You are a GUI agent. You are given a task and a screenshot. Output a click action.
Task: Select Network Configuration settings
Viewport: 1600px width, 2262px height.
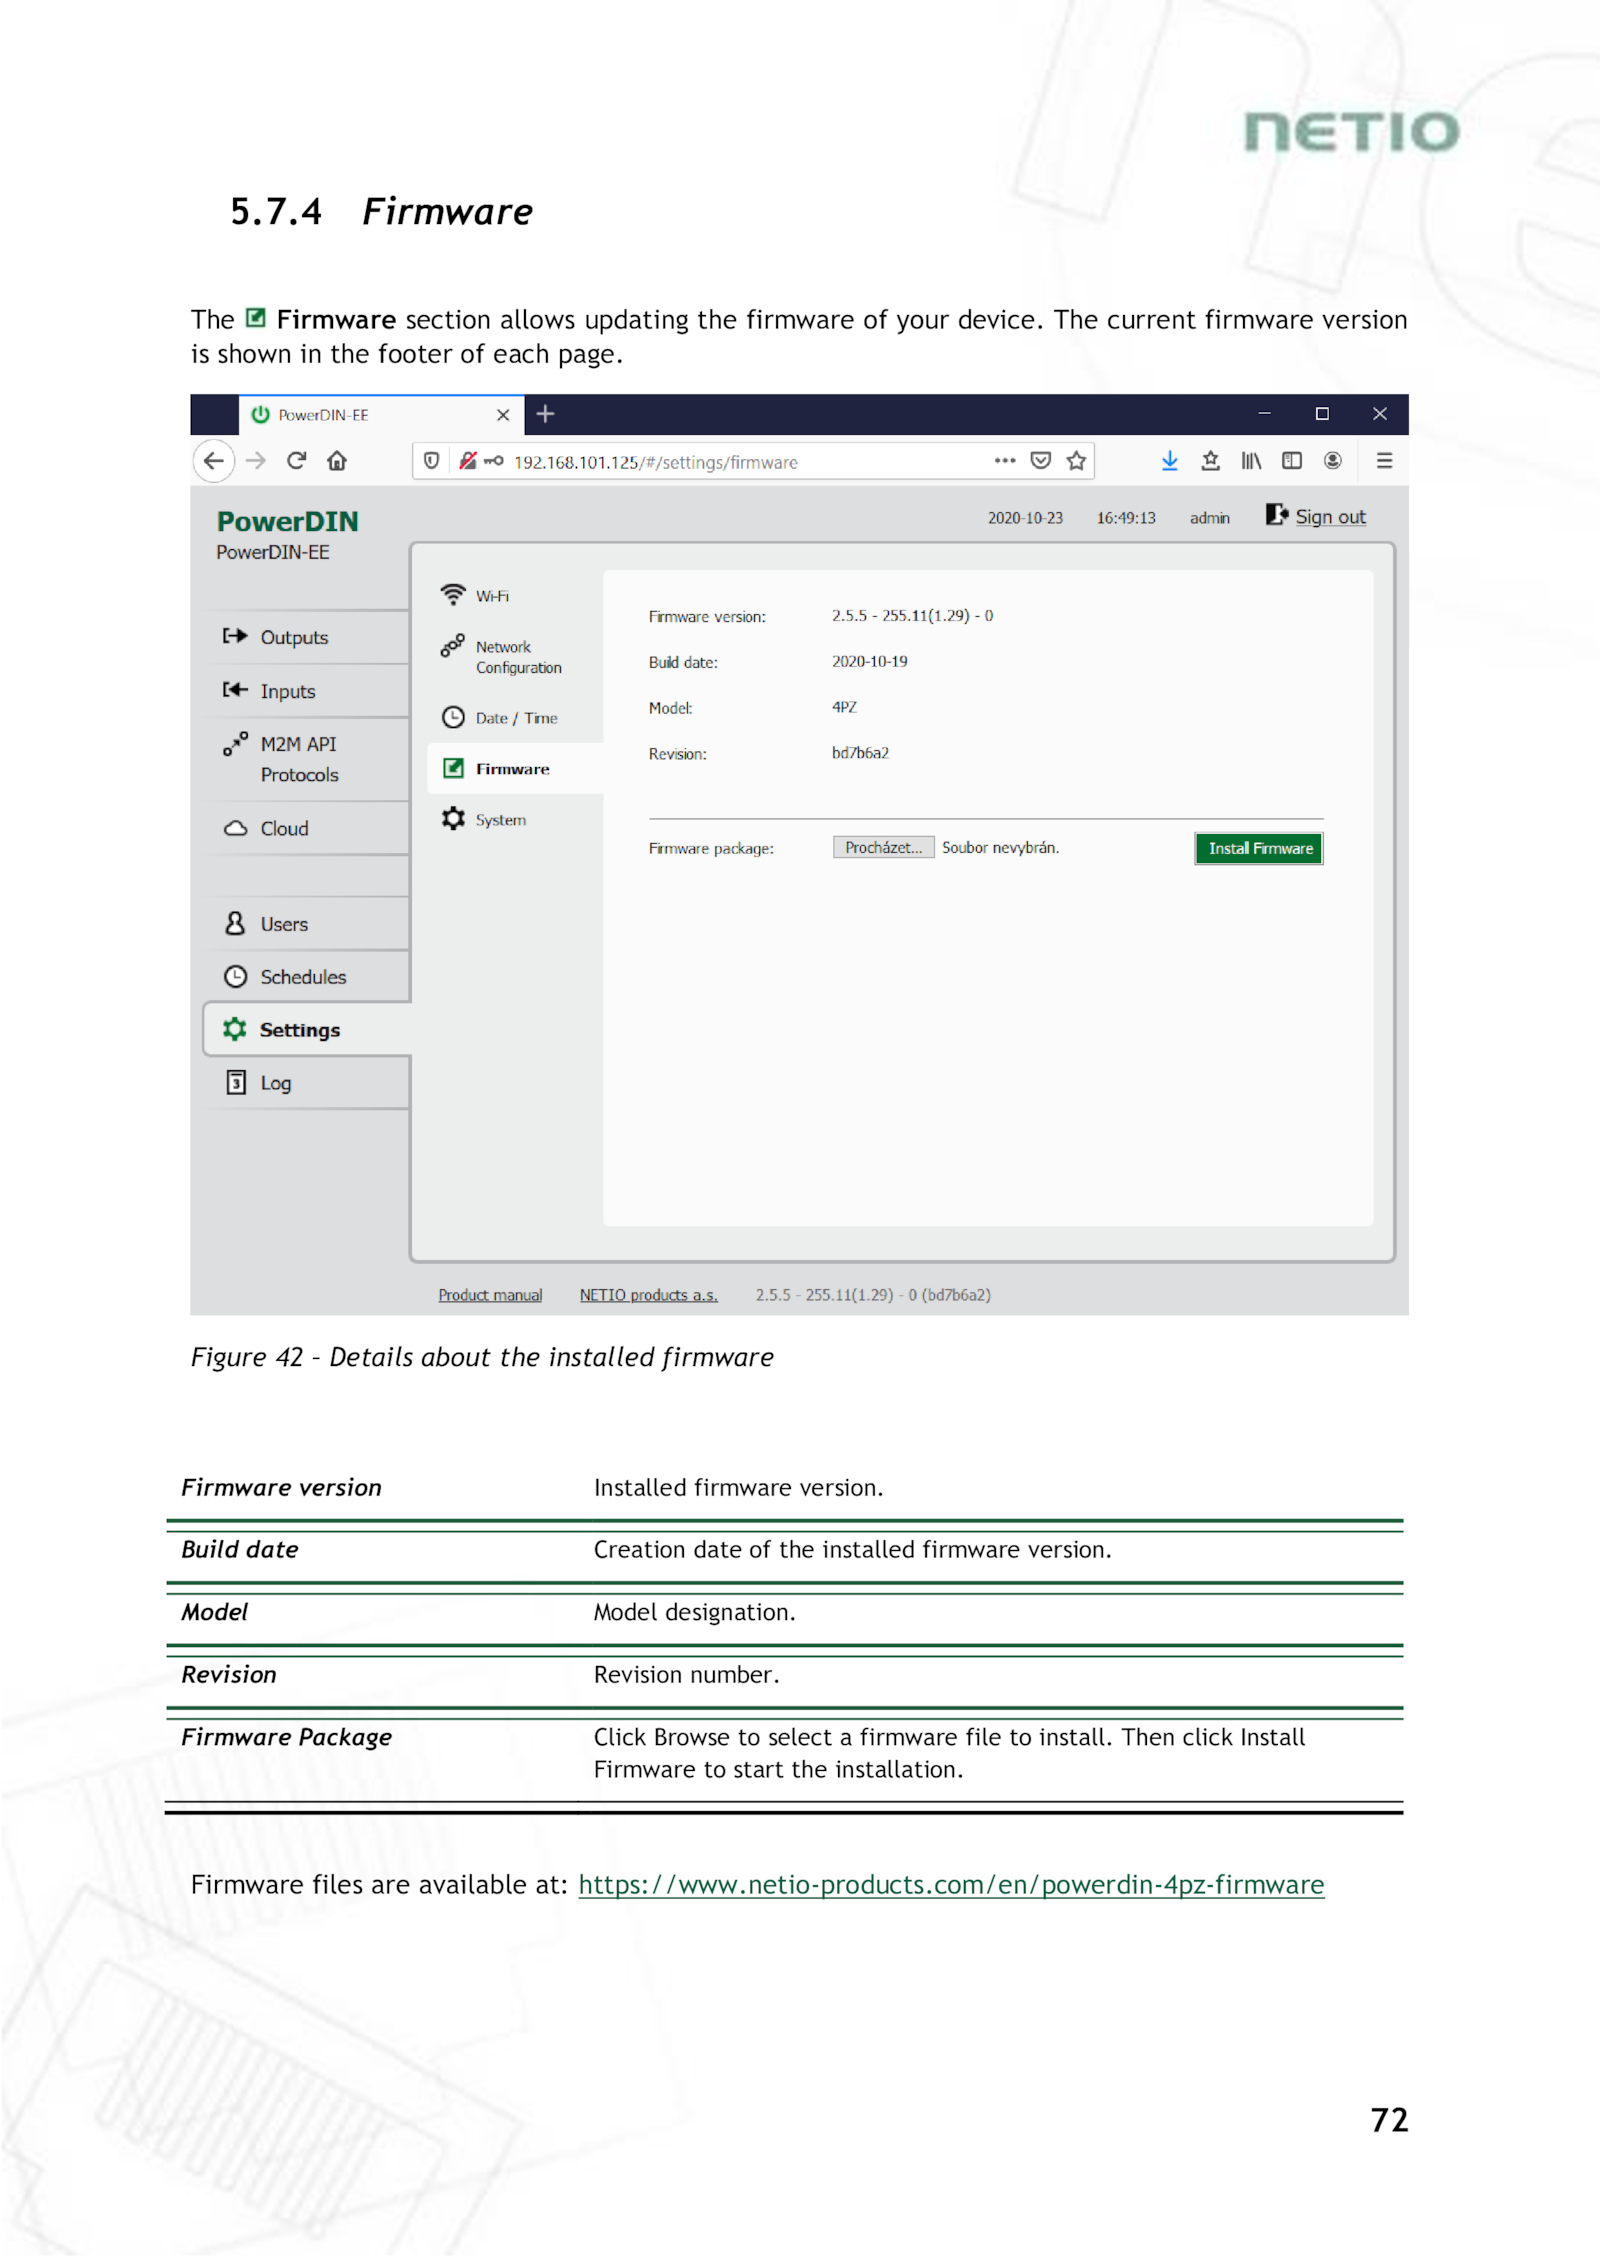pos(517,657)
